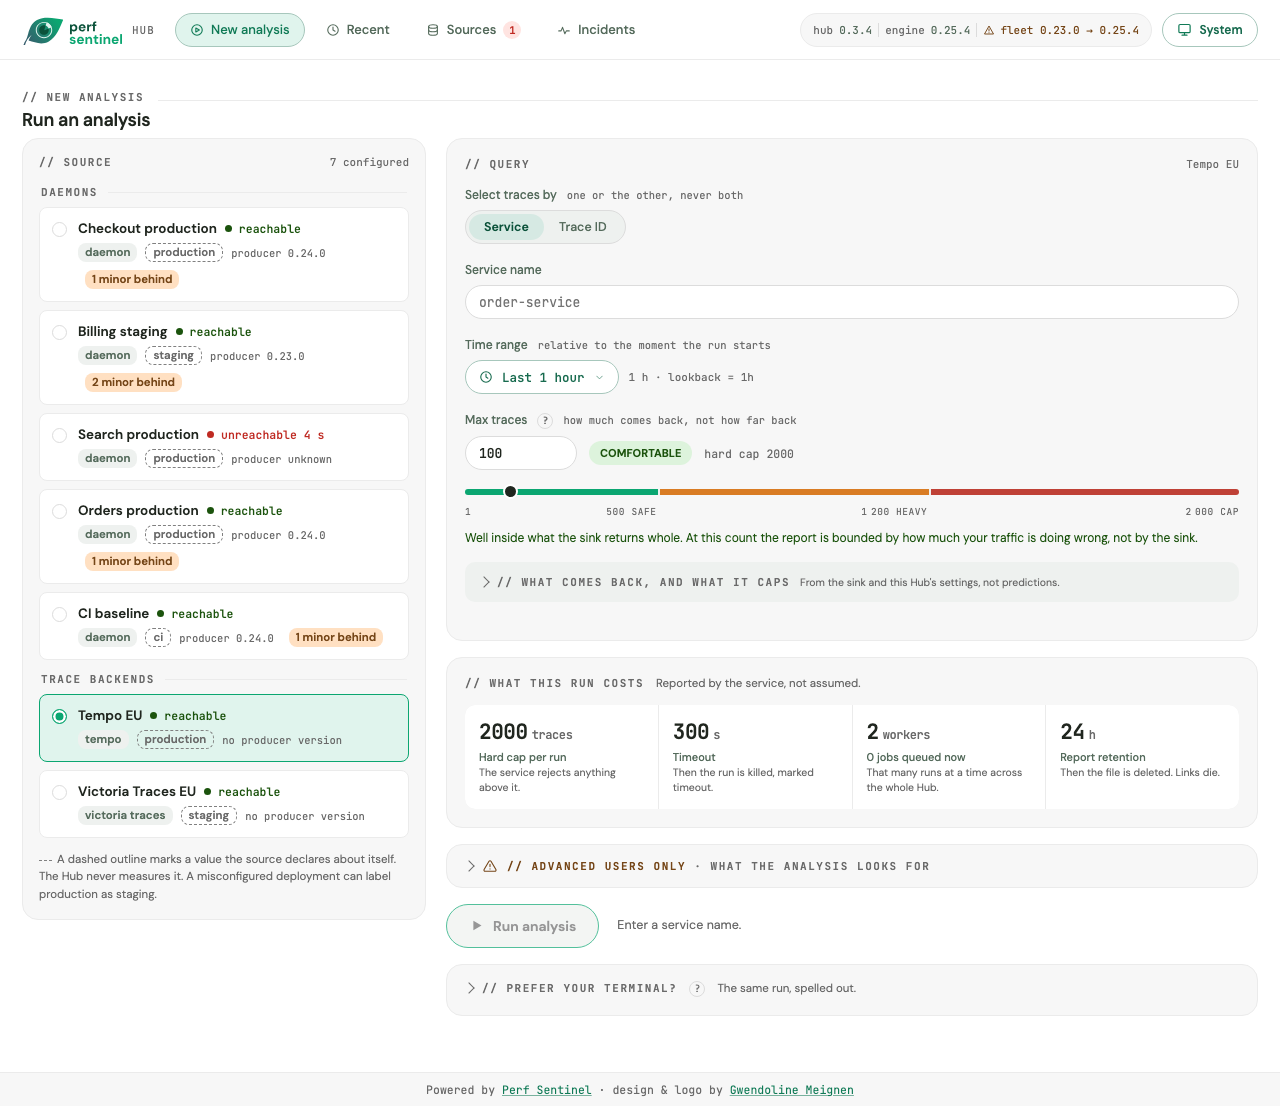Select the Orders production daemon
Viewport: 1280px width, 1106px height.
(x=224, y=536)
